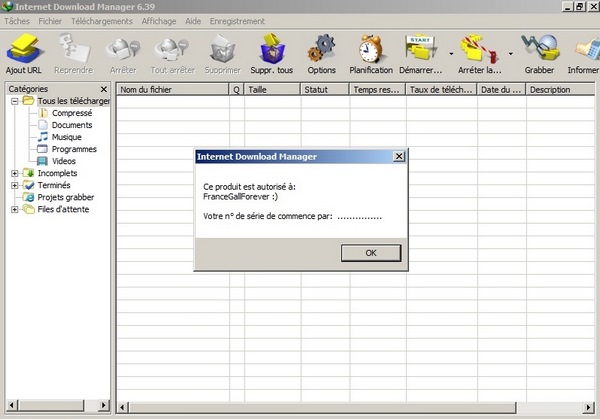Image resolution: width=600 pixels, height=420 pixels.
Task: Open the Téléchargements menu
Action: tap(102, 21)
